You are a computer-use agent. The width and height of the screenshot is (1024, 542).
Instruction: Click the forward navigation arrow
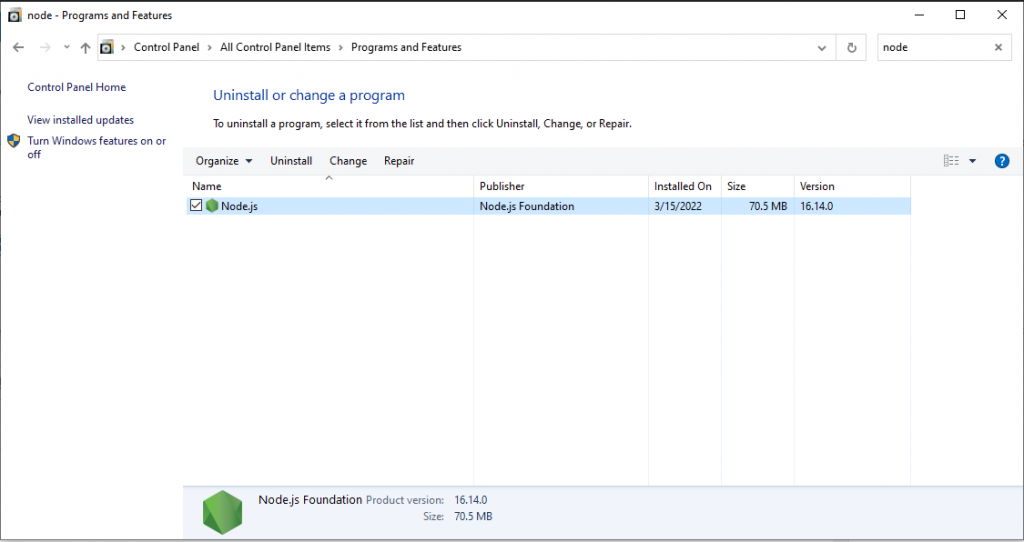pyautogui.click(x=45, y=48)
